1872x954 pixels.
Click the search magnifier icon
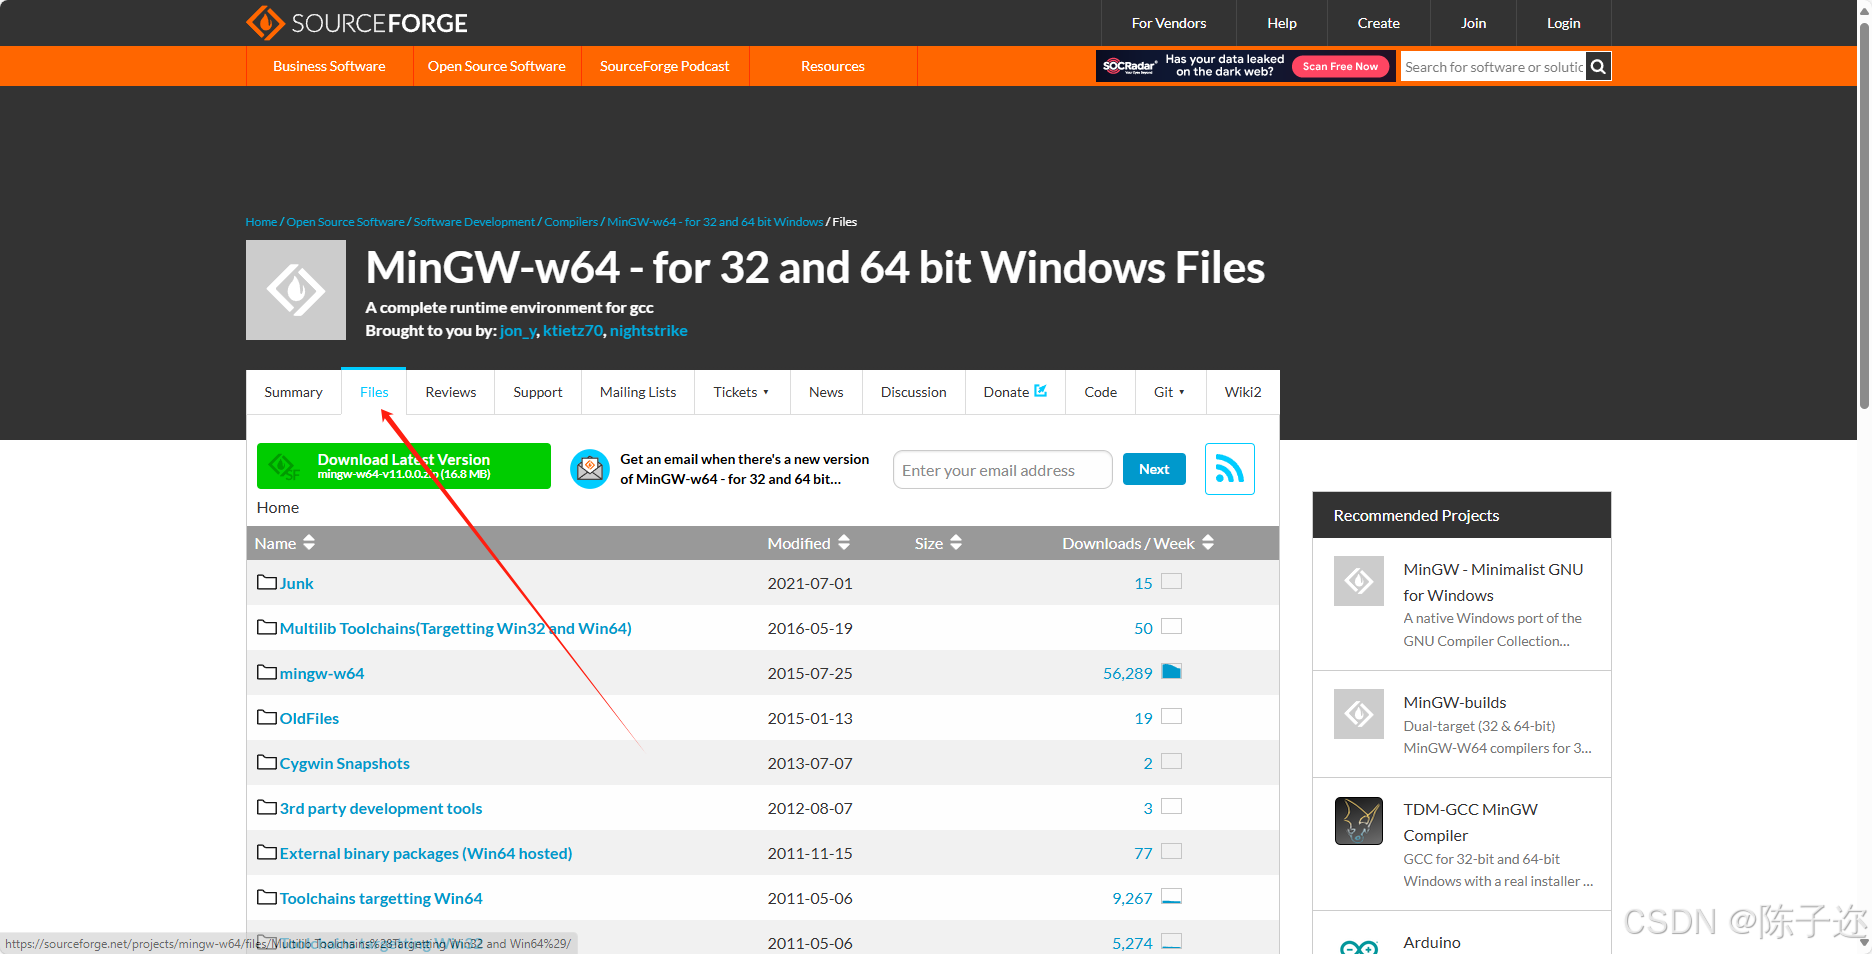pos(1598,67)
